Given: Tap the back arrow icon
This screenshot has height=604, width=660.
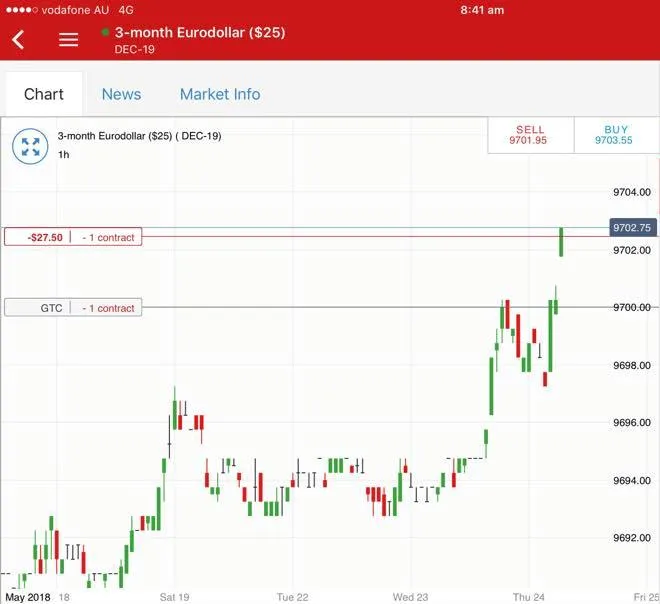Looking at the screenshot, I should [18, 40].
